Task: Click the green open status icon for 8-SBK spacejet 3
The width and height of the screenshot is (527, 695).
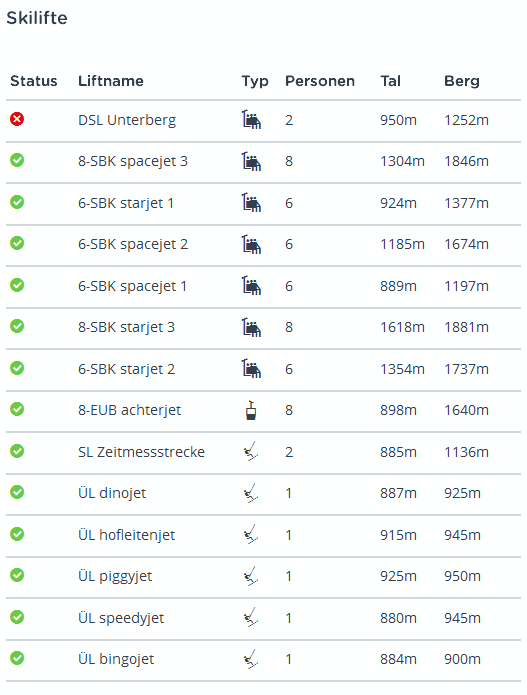Action: (x=17, y=160)
